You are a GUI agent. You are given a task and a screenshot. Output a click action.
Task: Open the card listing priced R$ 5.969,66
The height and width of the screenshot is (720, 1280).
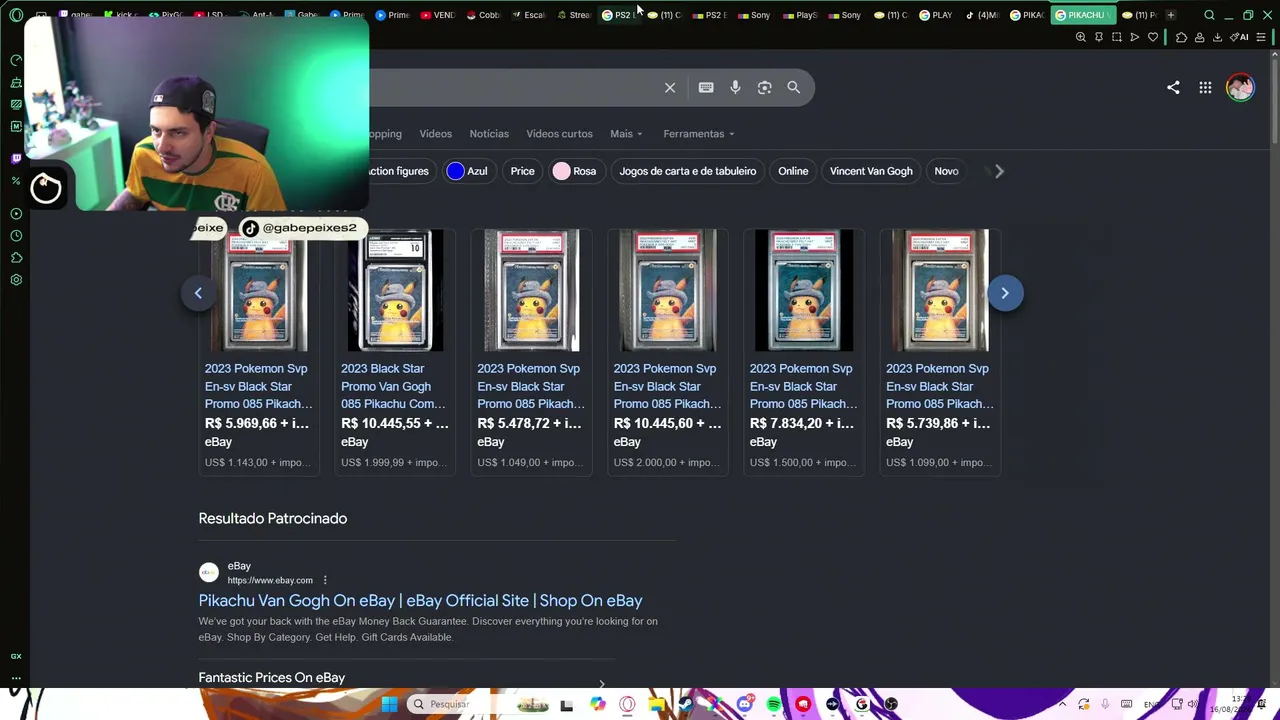click(x=258, y=351)
